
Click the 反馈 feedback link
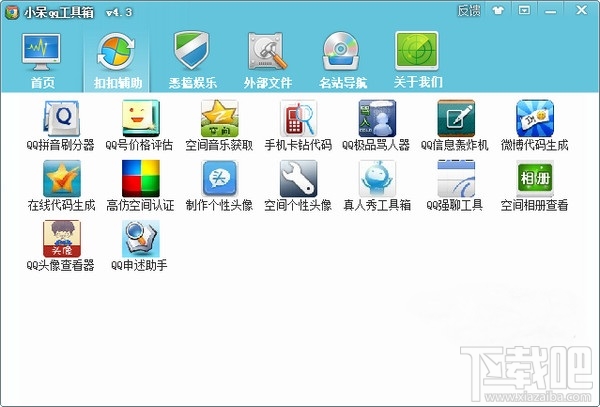pos(469,10)
